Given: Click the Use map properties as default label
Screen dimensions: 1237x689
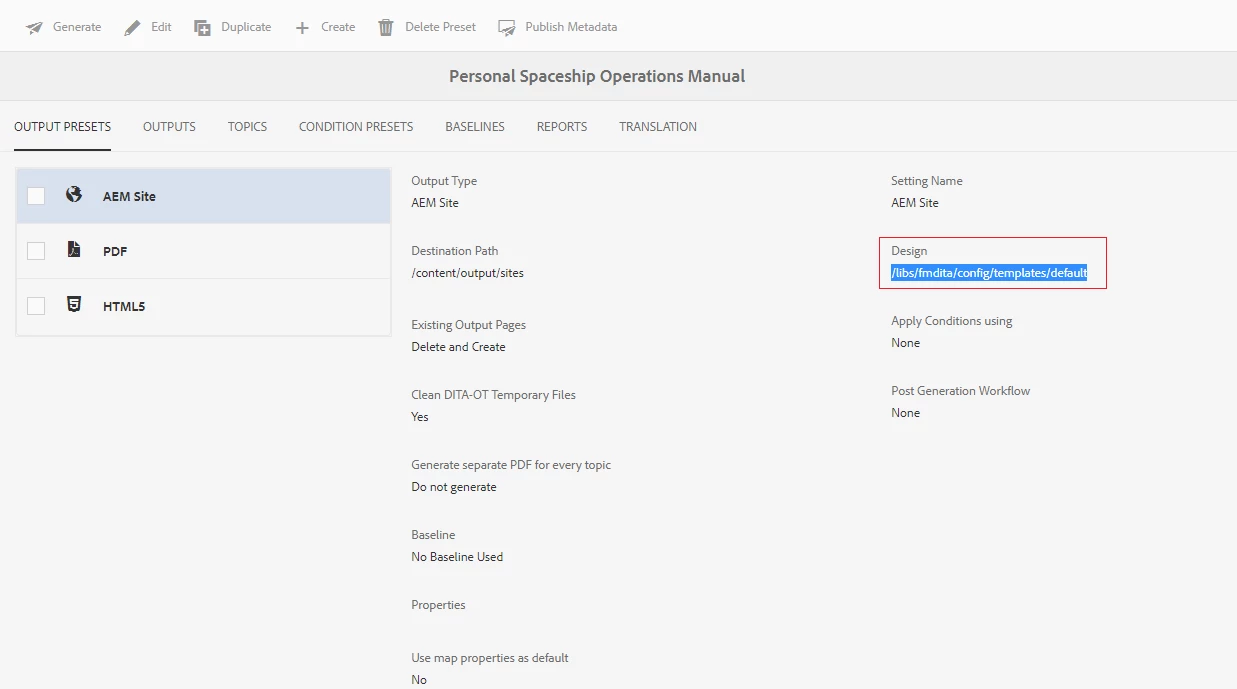Looking at the screenshot, I should pos(490,658).
